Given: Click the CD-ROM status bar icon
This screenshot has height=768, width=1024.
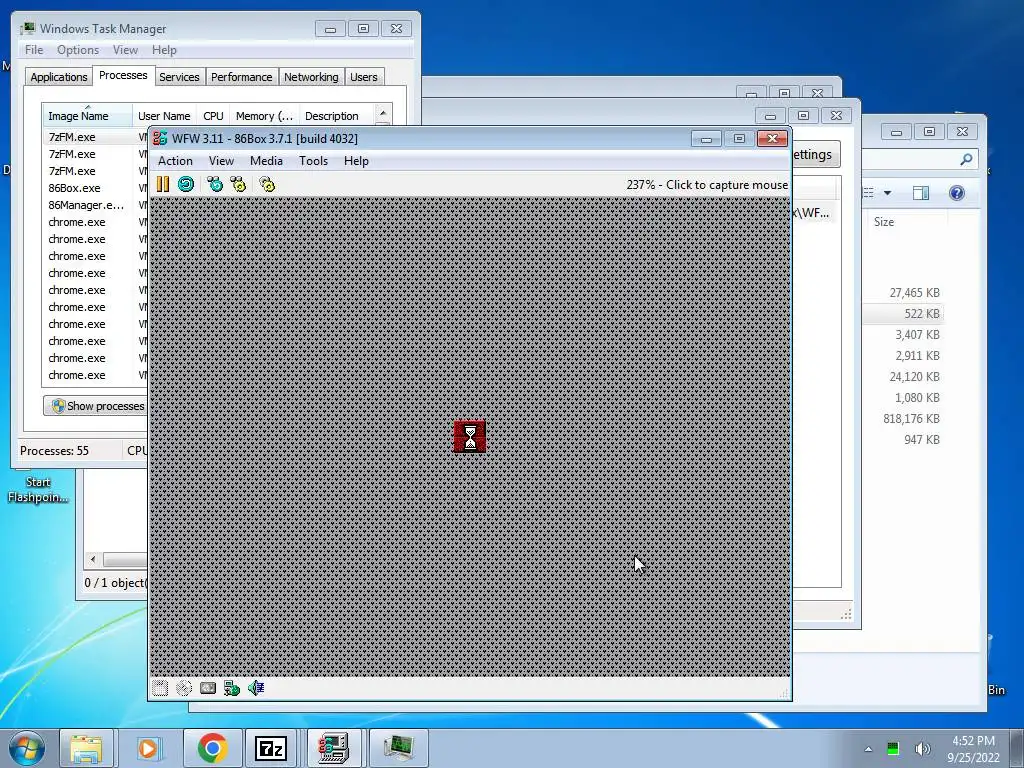Looking at the screenshot, I should (x=184, y=688).
